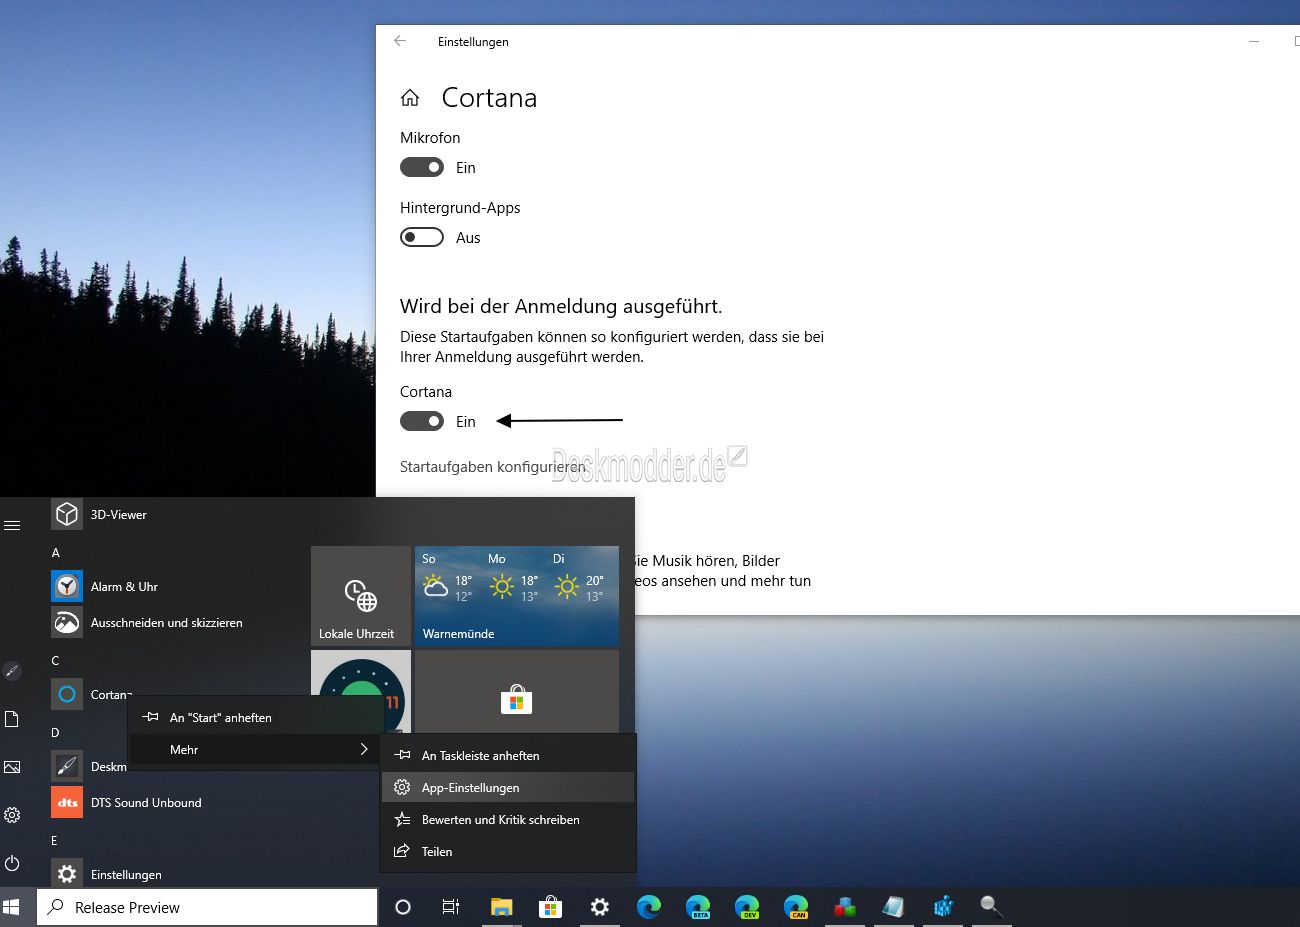This screenshot has height=927, width=1300.
Task: Expand the Mehr submenu
Action: coord(256,749)
